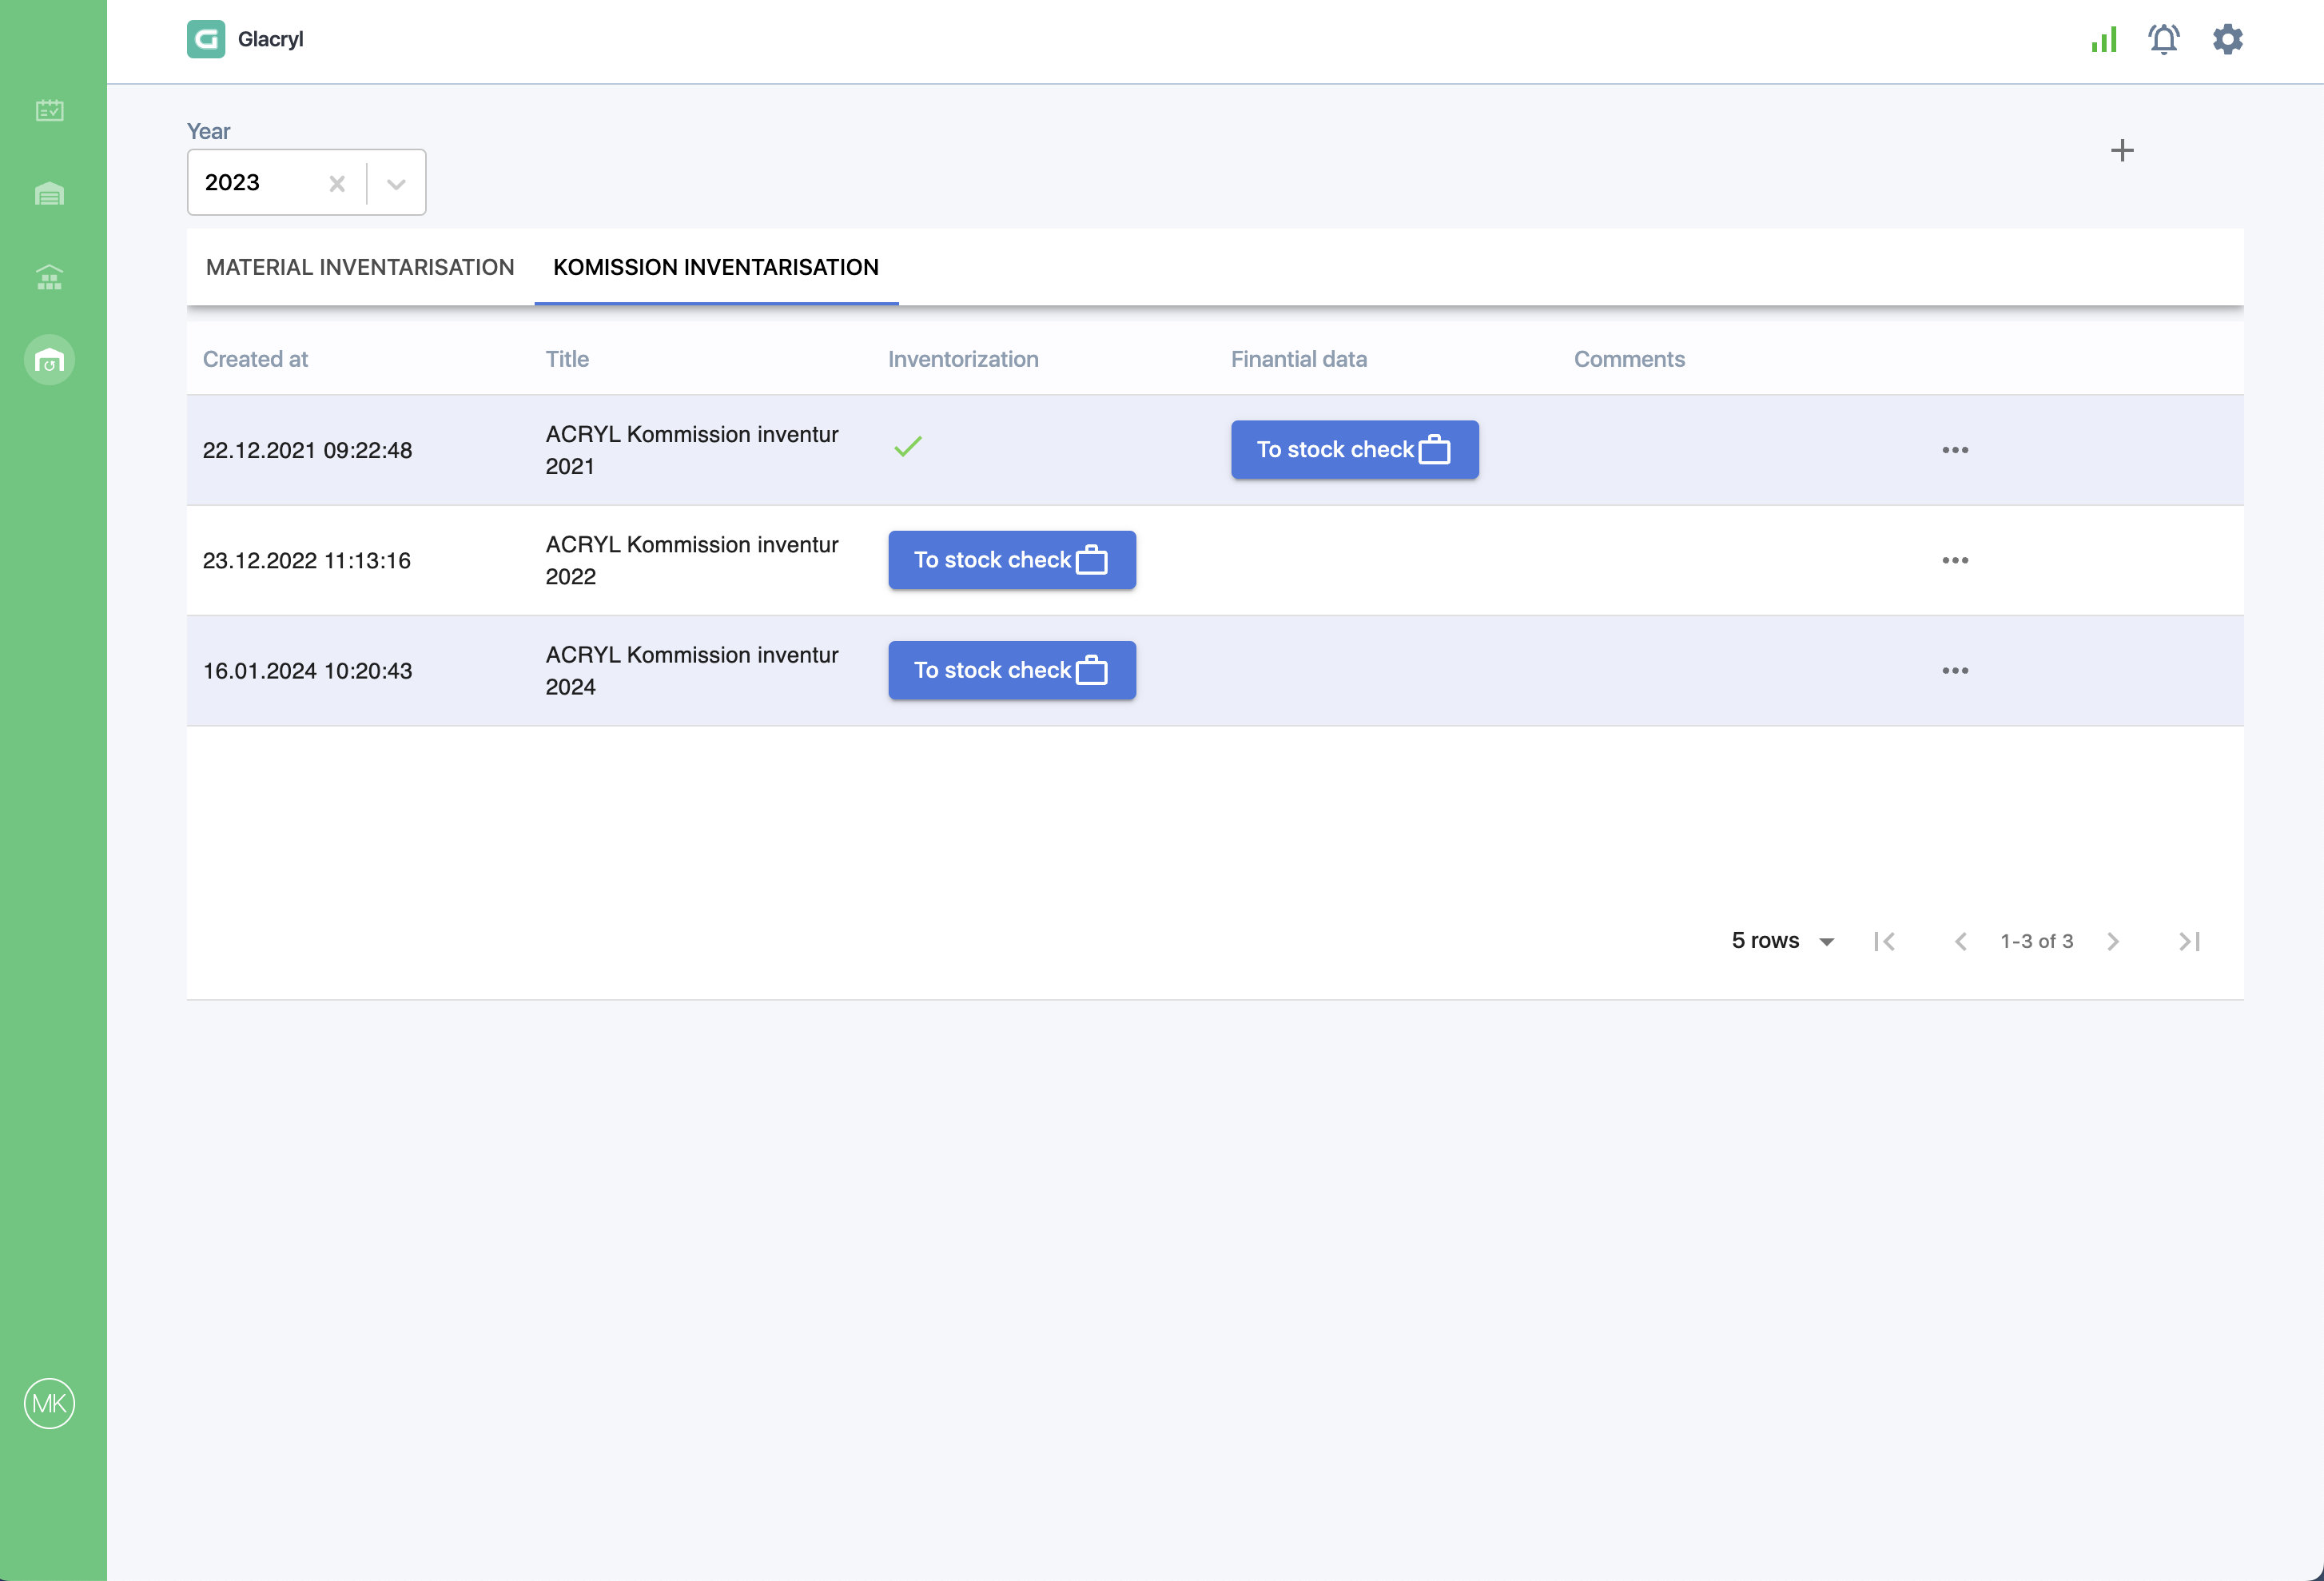Open more options for inventur 2024 row
Screen dimensions: 2324x1581
(1955, 670)
